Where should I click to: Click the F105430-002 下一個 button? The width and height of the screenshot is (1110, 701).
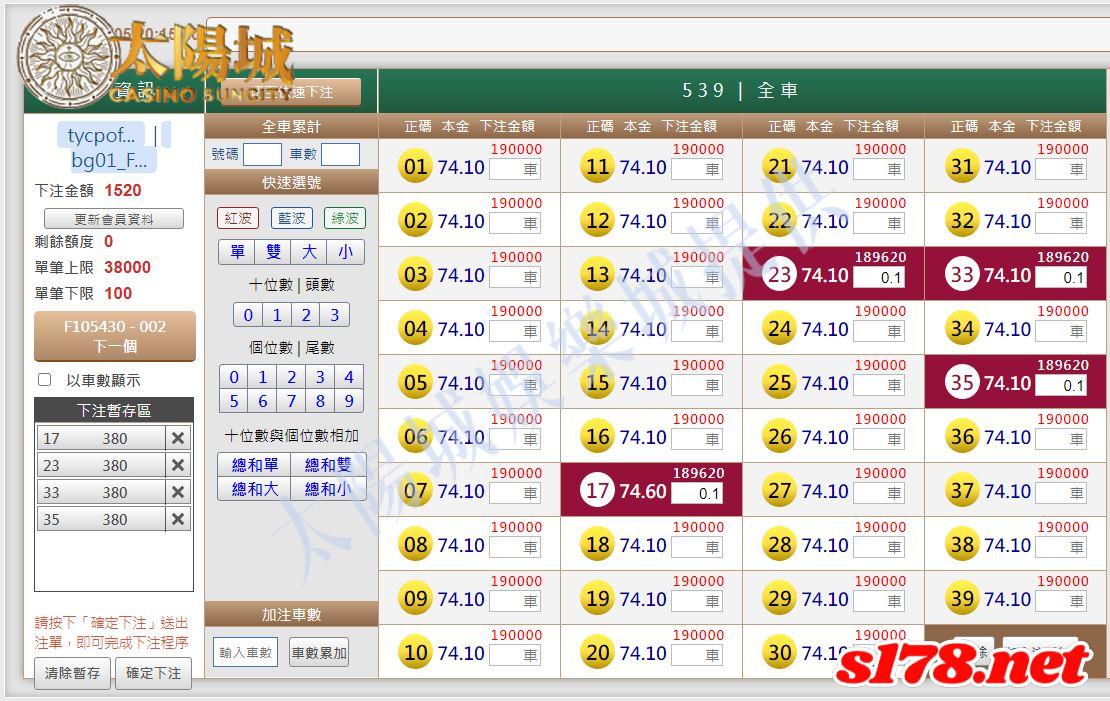tap(115, 336)
